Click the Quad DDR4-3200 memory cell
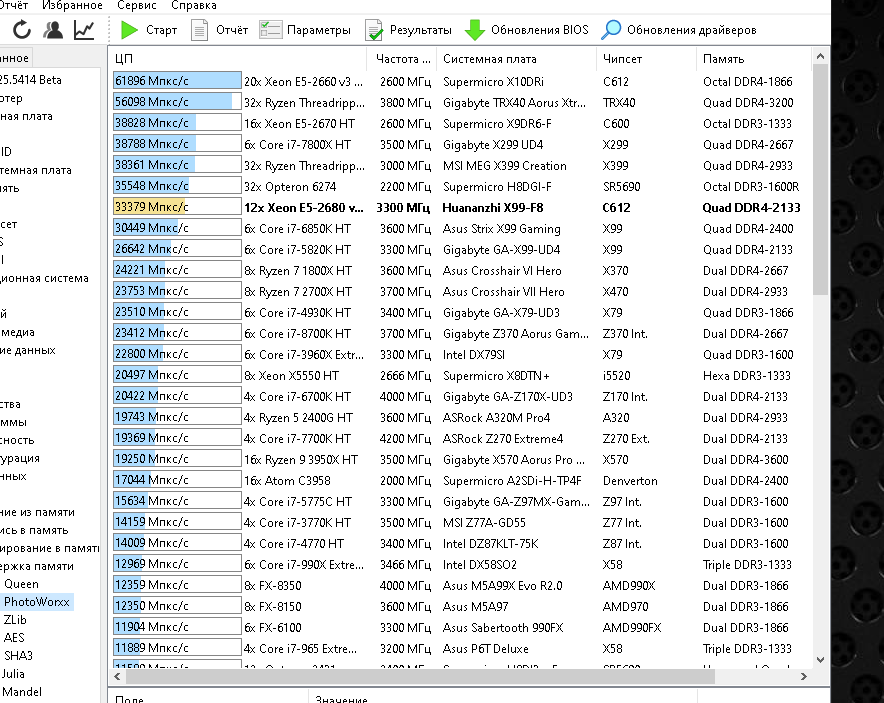 point(748,103)
